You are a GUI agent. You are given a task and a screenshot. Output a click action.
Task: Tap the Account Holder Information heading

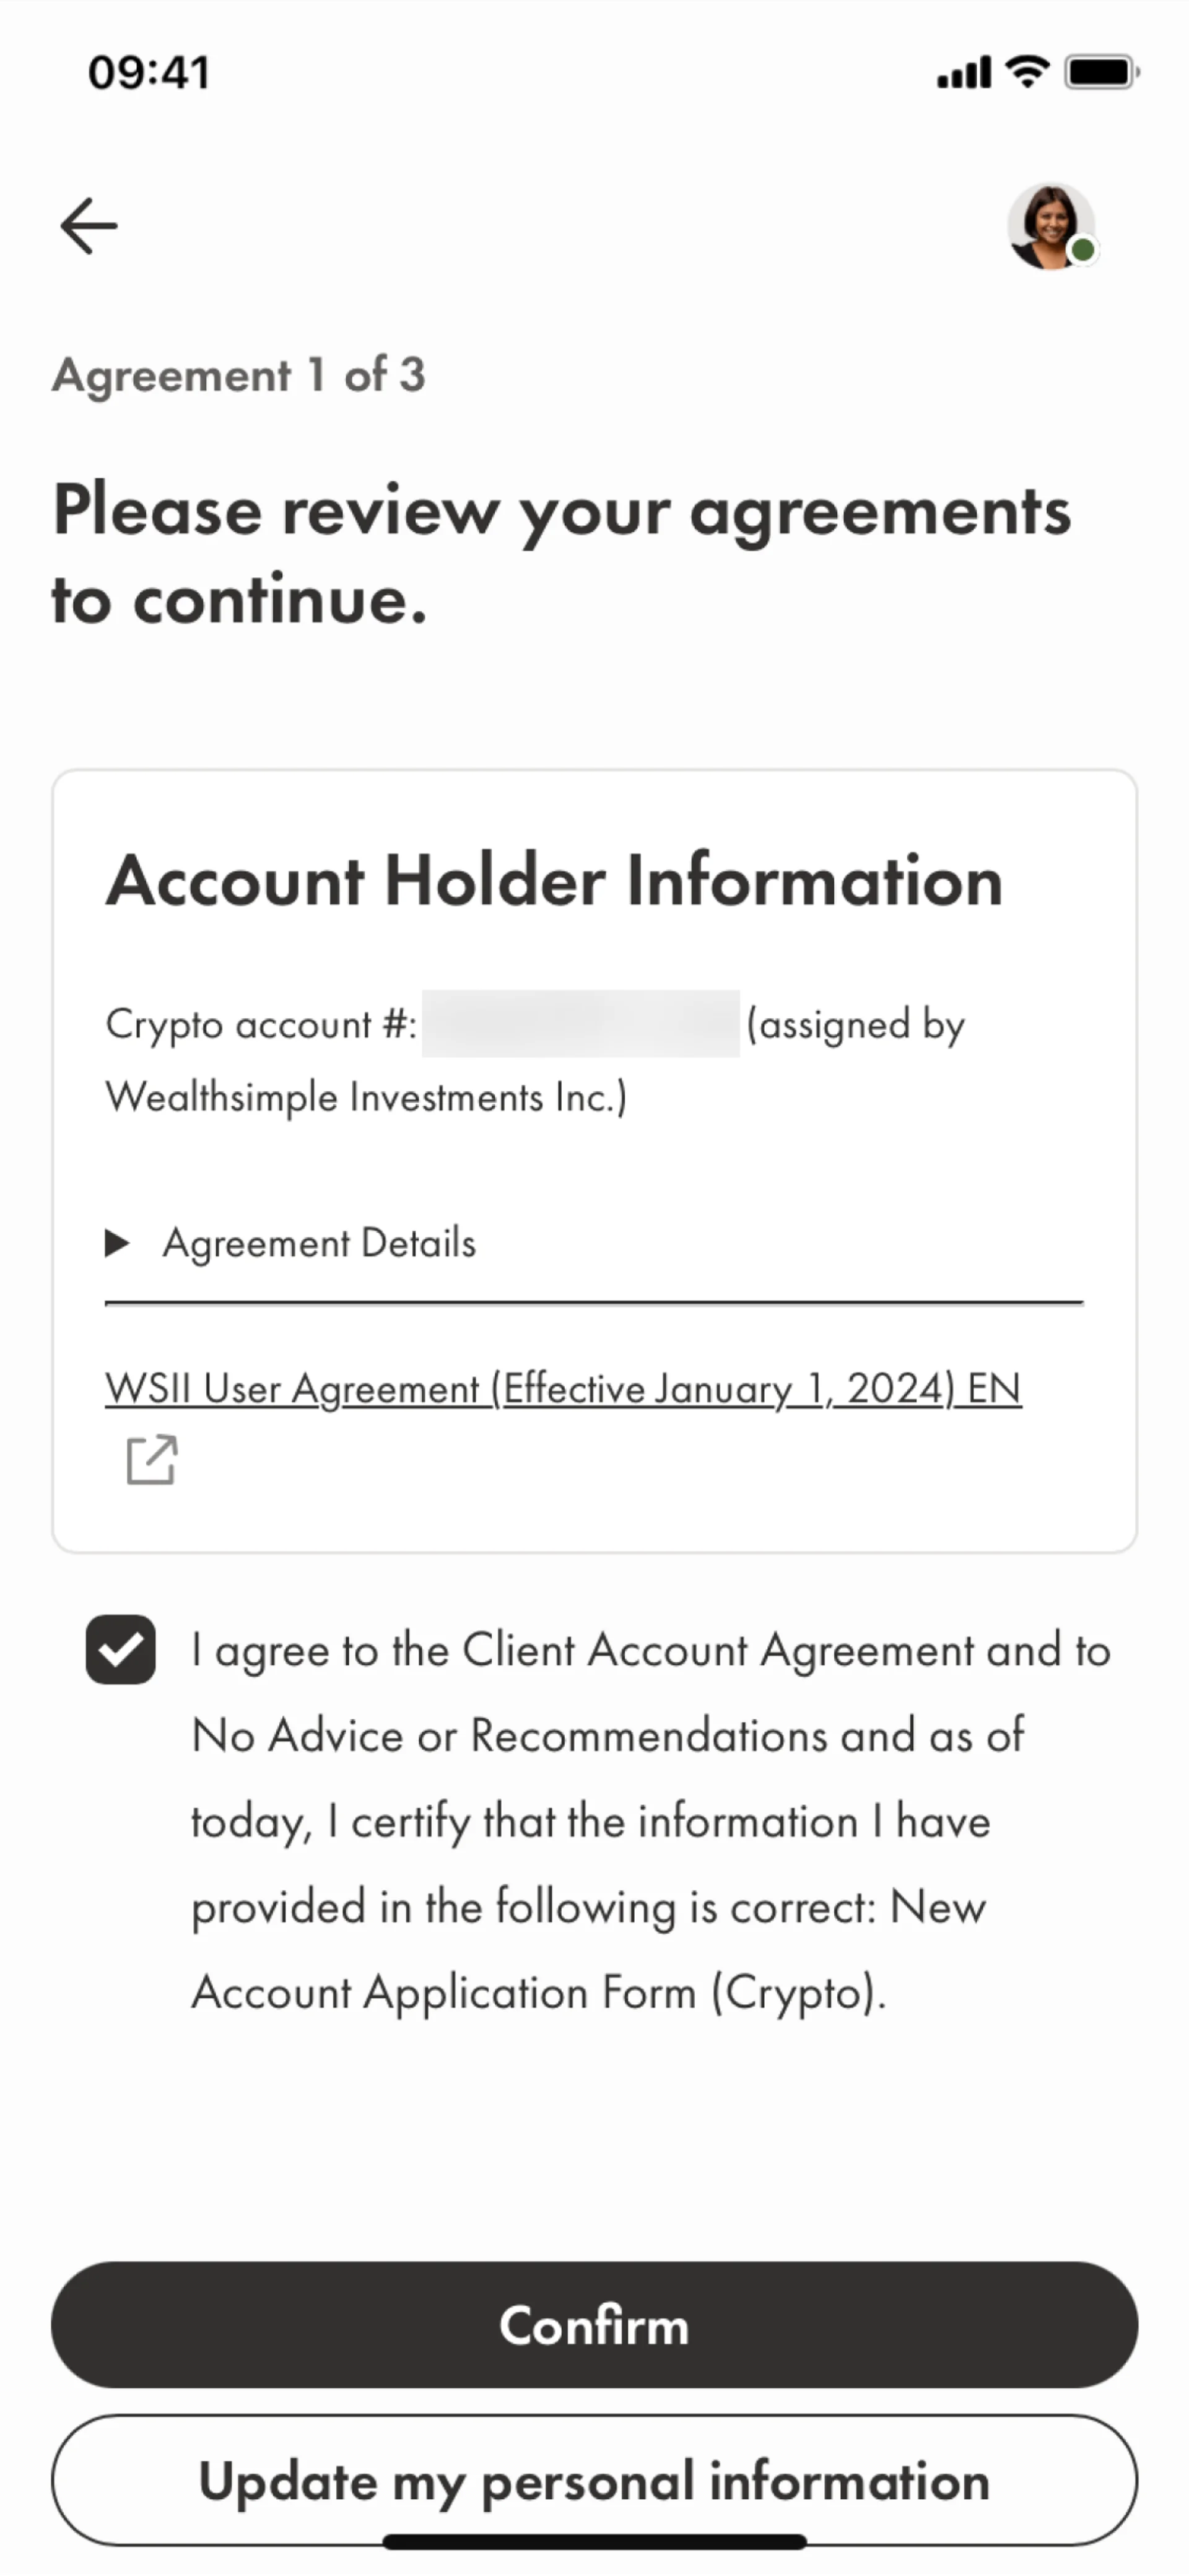tap(554, 881)
